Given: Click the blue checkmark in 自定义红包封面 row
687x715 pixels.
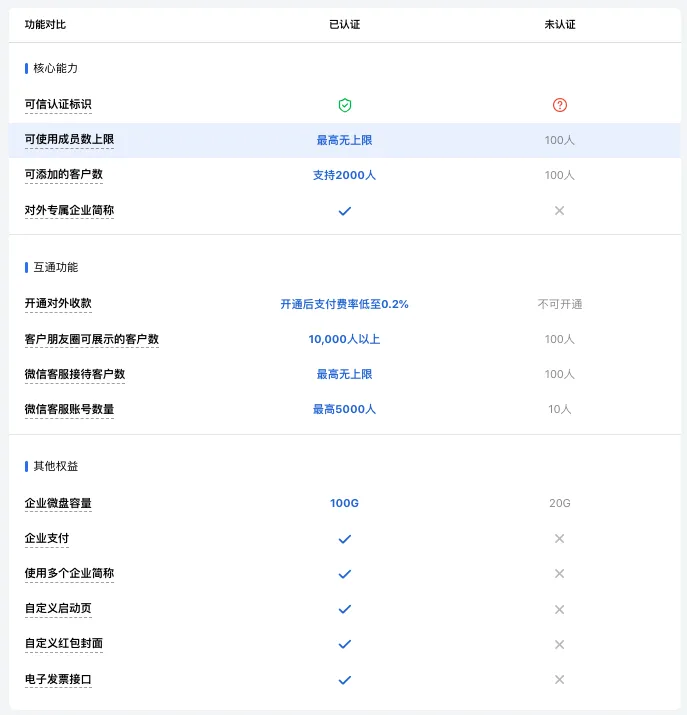Looking at the screenshot, I should (344, 644).
